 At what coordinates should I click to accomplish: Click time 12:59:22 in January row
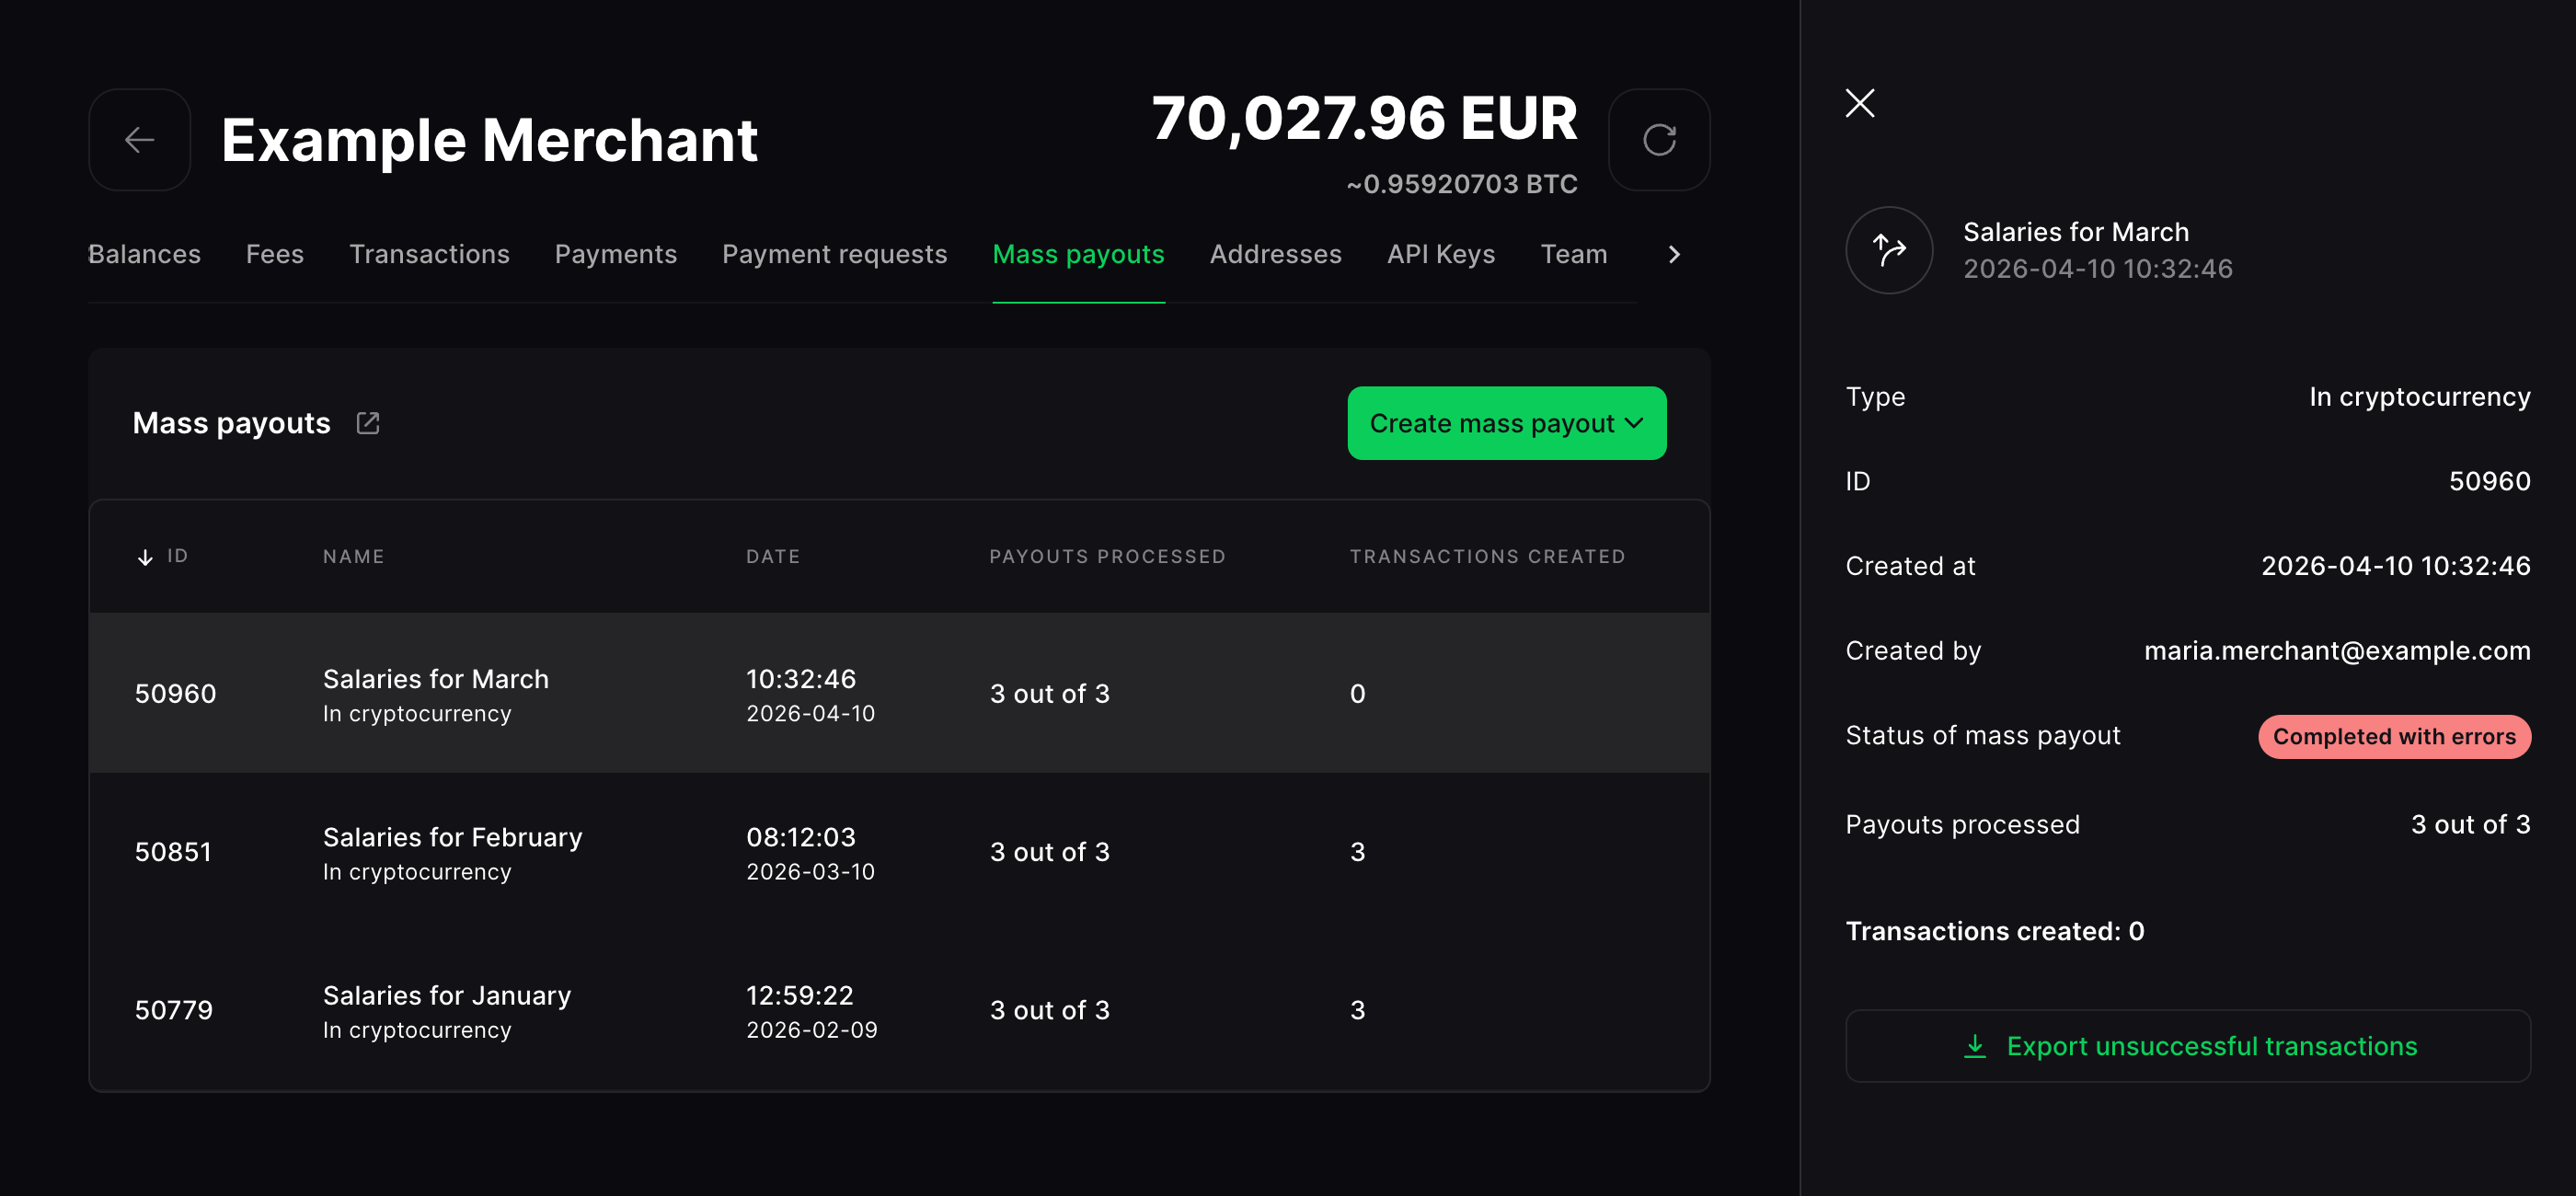(x=799, y=995)
